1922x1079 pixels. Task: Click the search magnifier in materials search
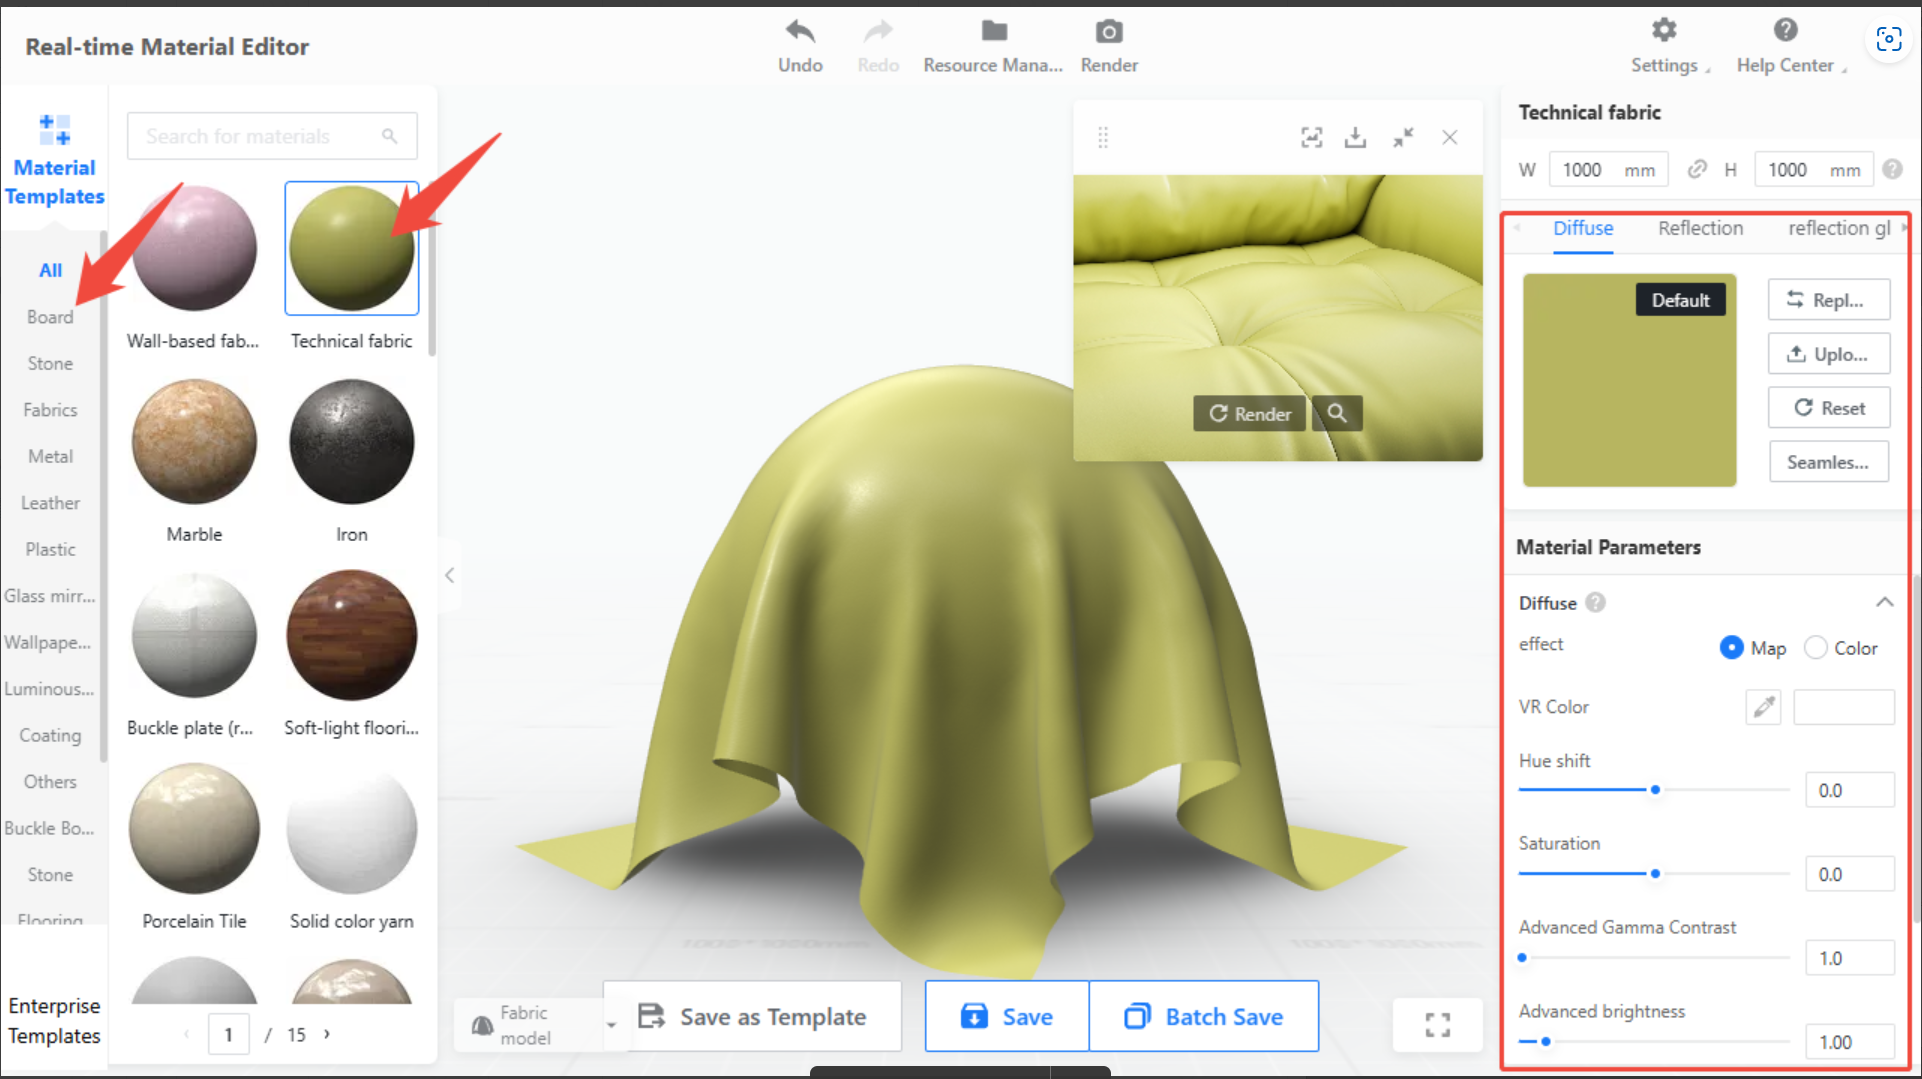tap(390, 136)
